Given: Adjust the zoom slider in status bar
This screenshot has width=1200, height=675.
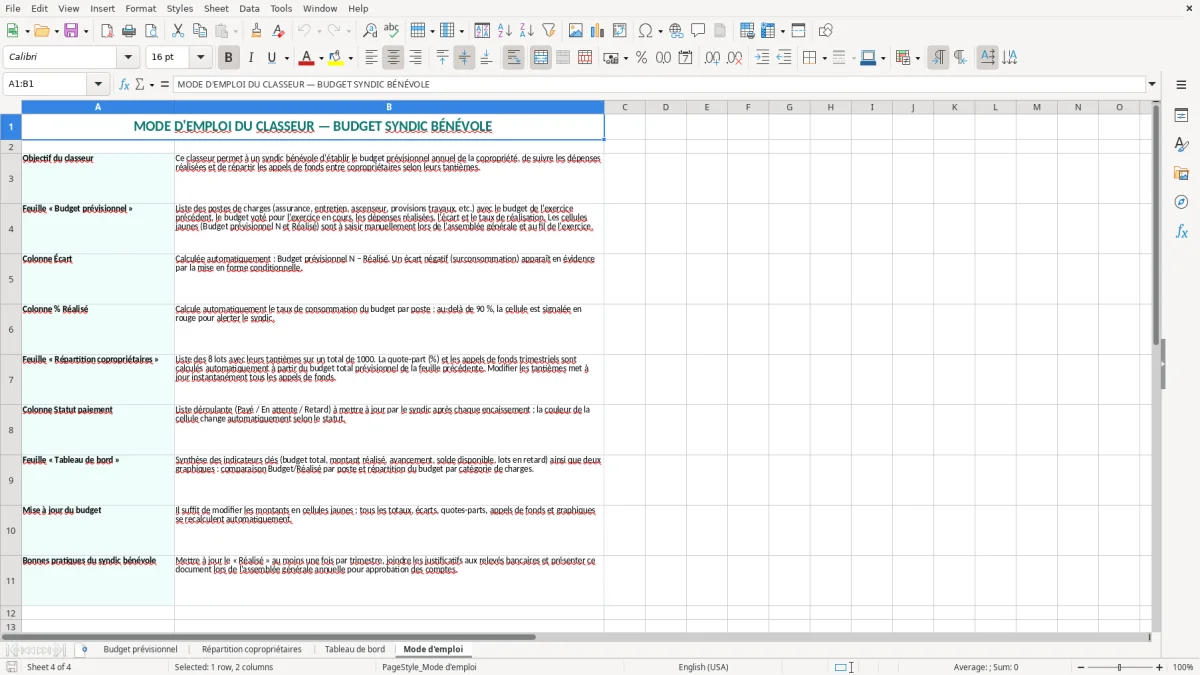Looking at the screenshot, I should click(1120, 667).
